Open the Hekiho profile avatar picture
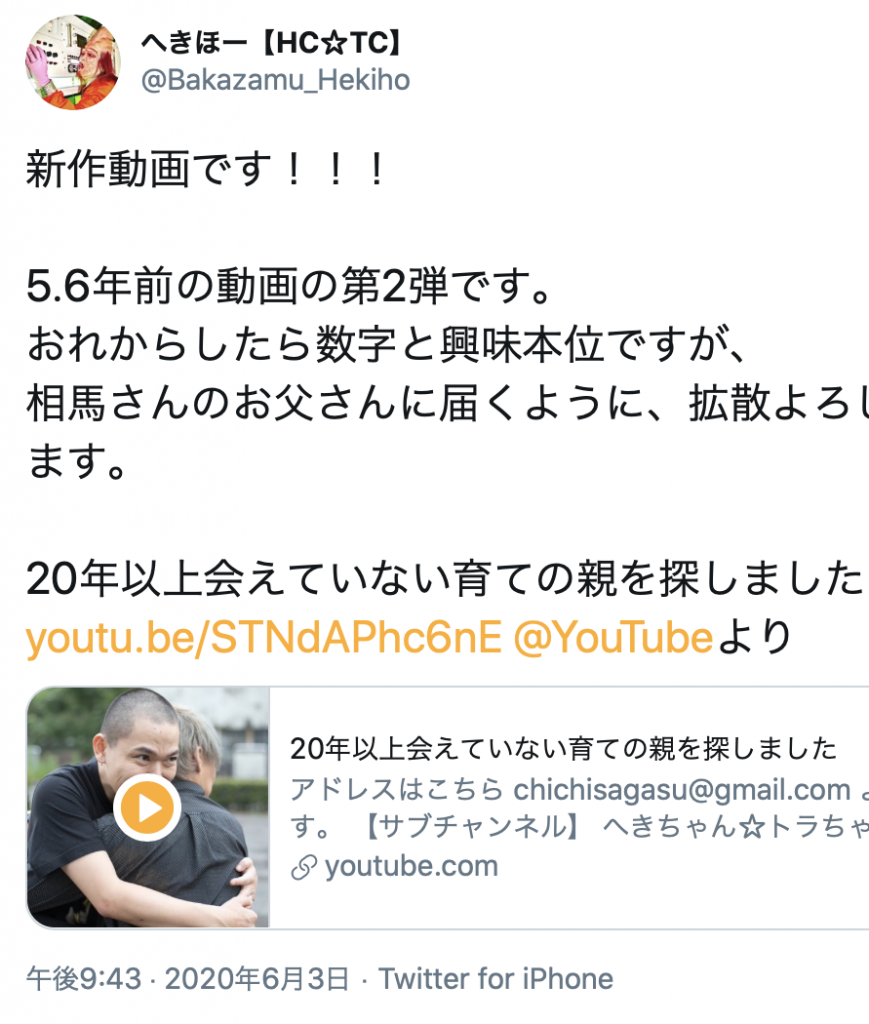Screen dimensions: 869x1024 [72, 63]
